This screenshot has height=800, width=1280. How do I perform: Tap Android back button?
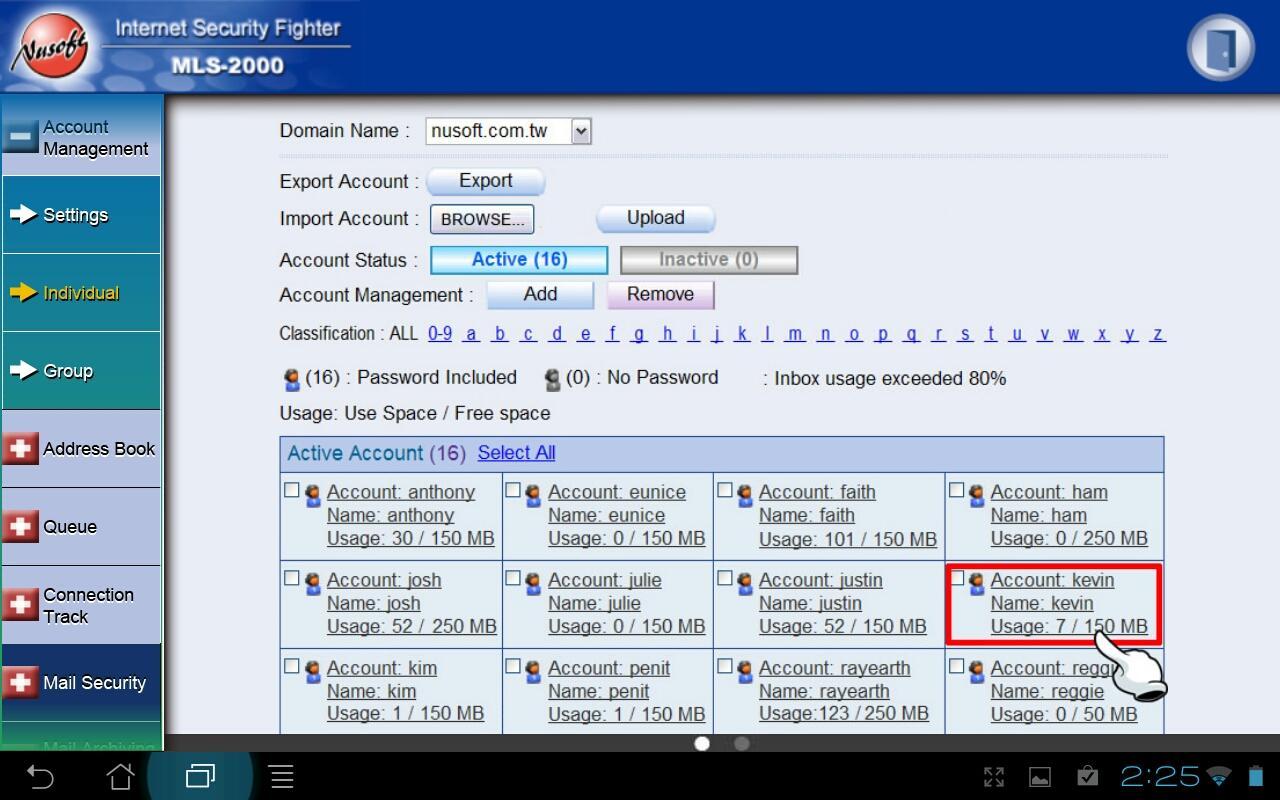click(40, 776)
